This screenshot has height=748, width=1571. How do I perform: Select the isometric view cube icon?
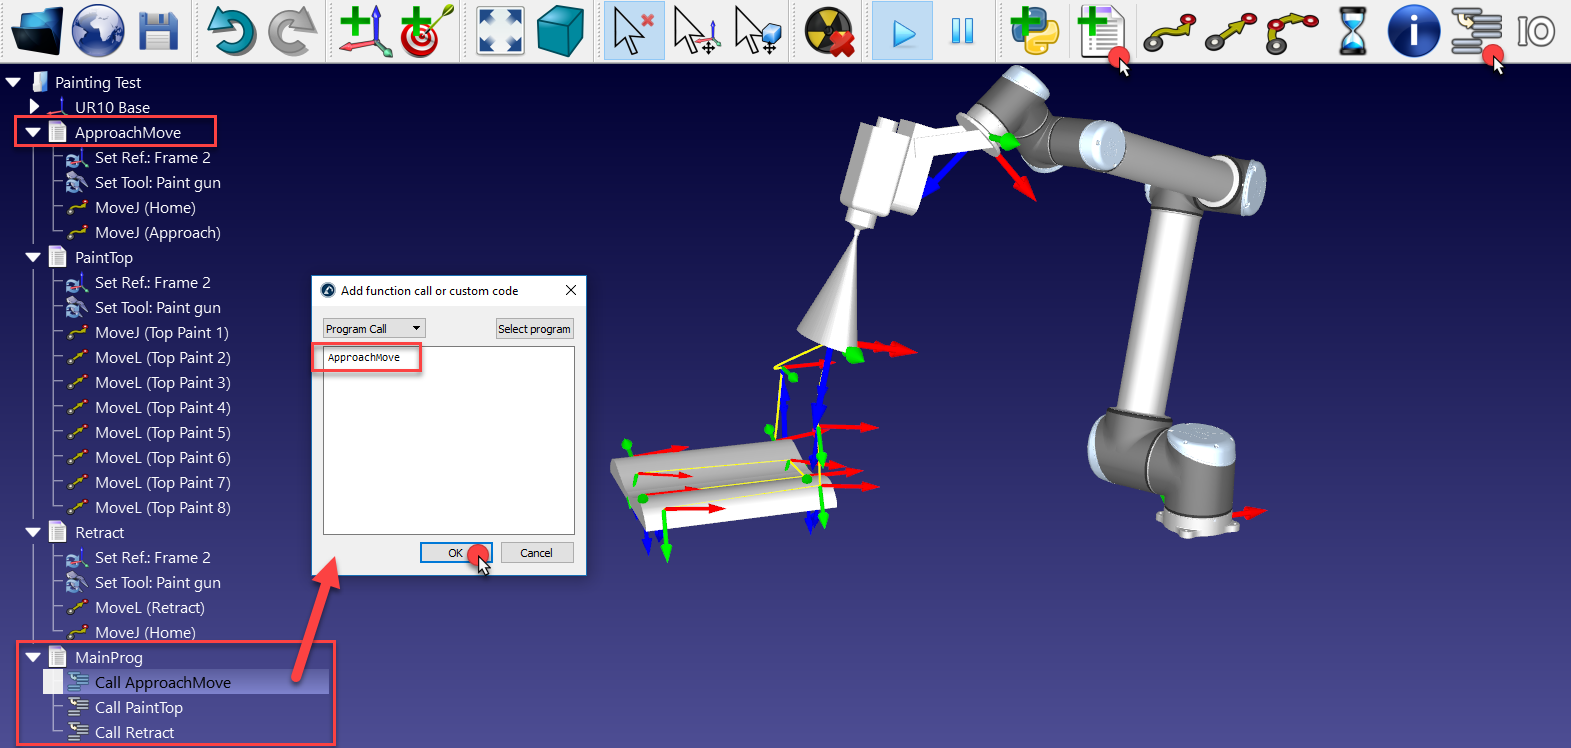click(560, 31)
